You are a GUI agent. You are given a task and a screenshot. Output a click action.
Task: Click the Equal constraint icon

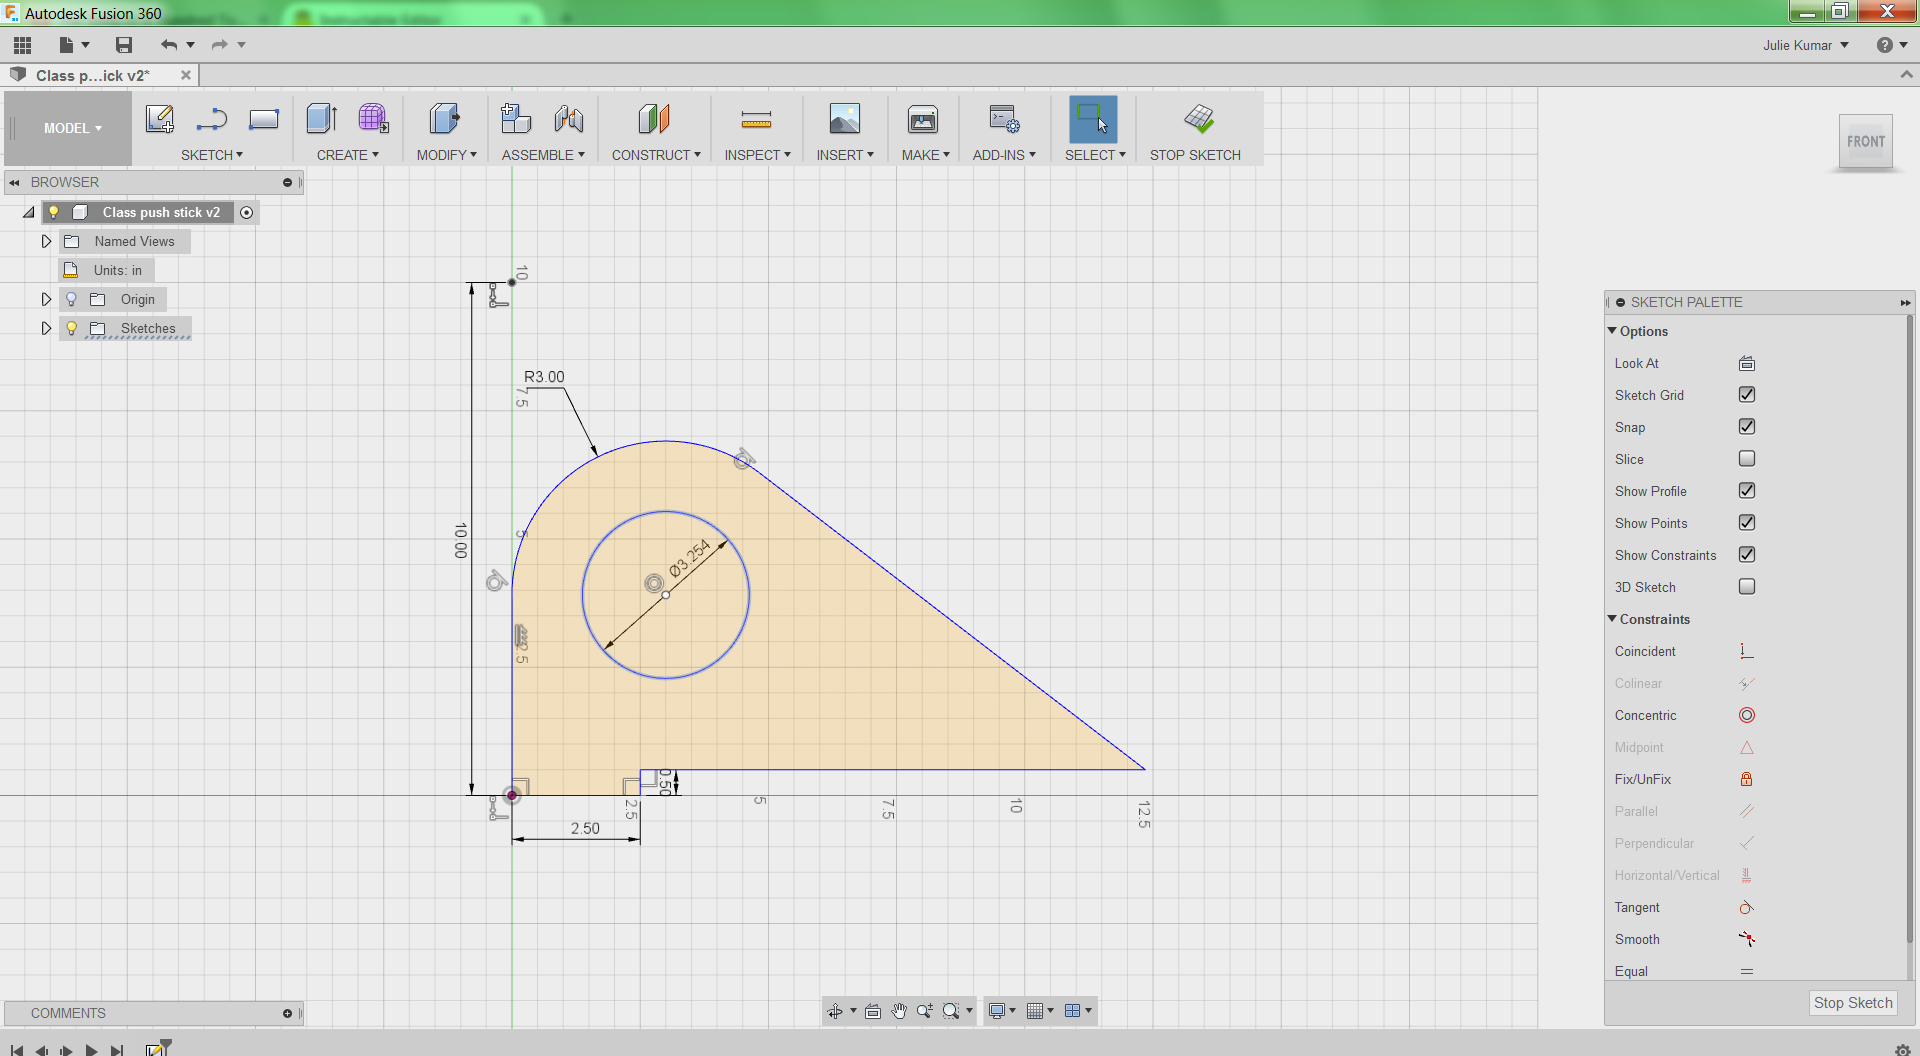click(x=1747, y=971)
